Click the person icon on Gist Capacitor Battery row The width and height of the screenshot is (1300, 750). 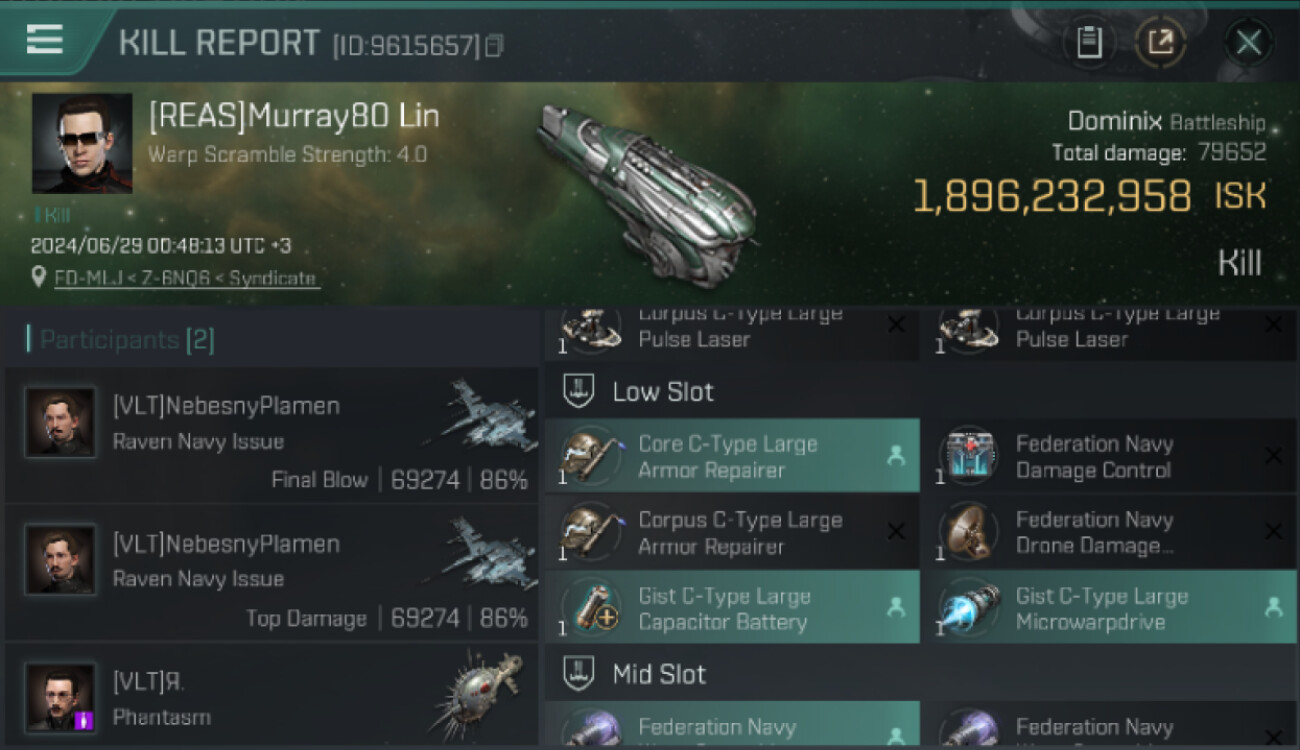tap(896, 608)
